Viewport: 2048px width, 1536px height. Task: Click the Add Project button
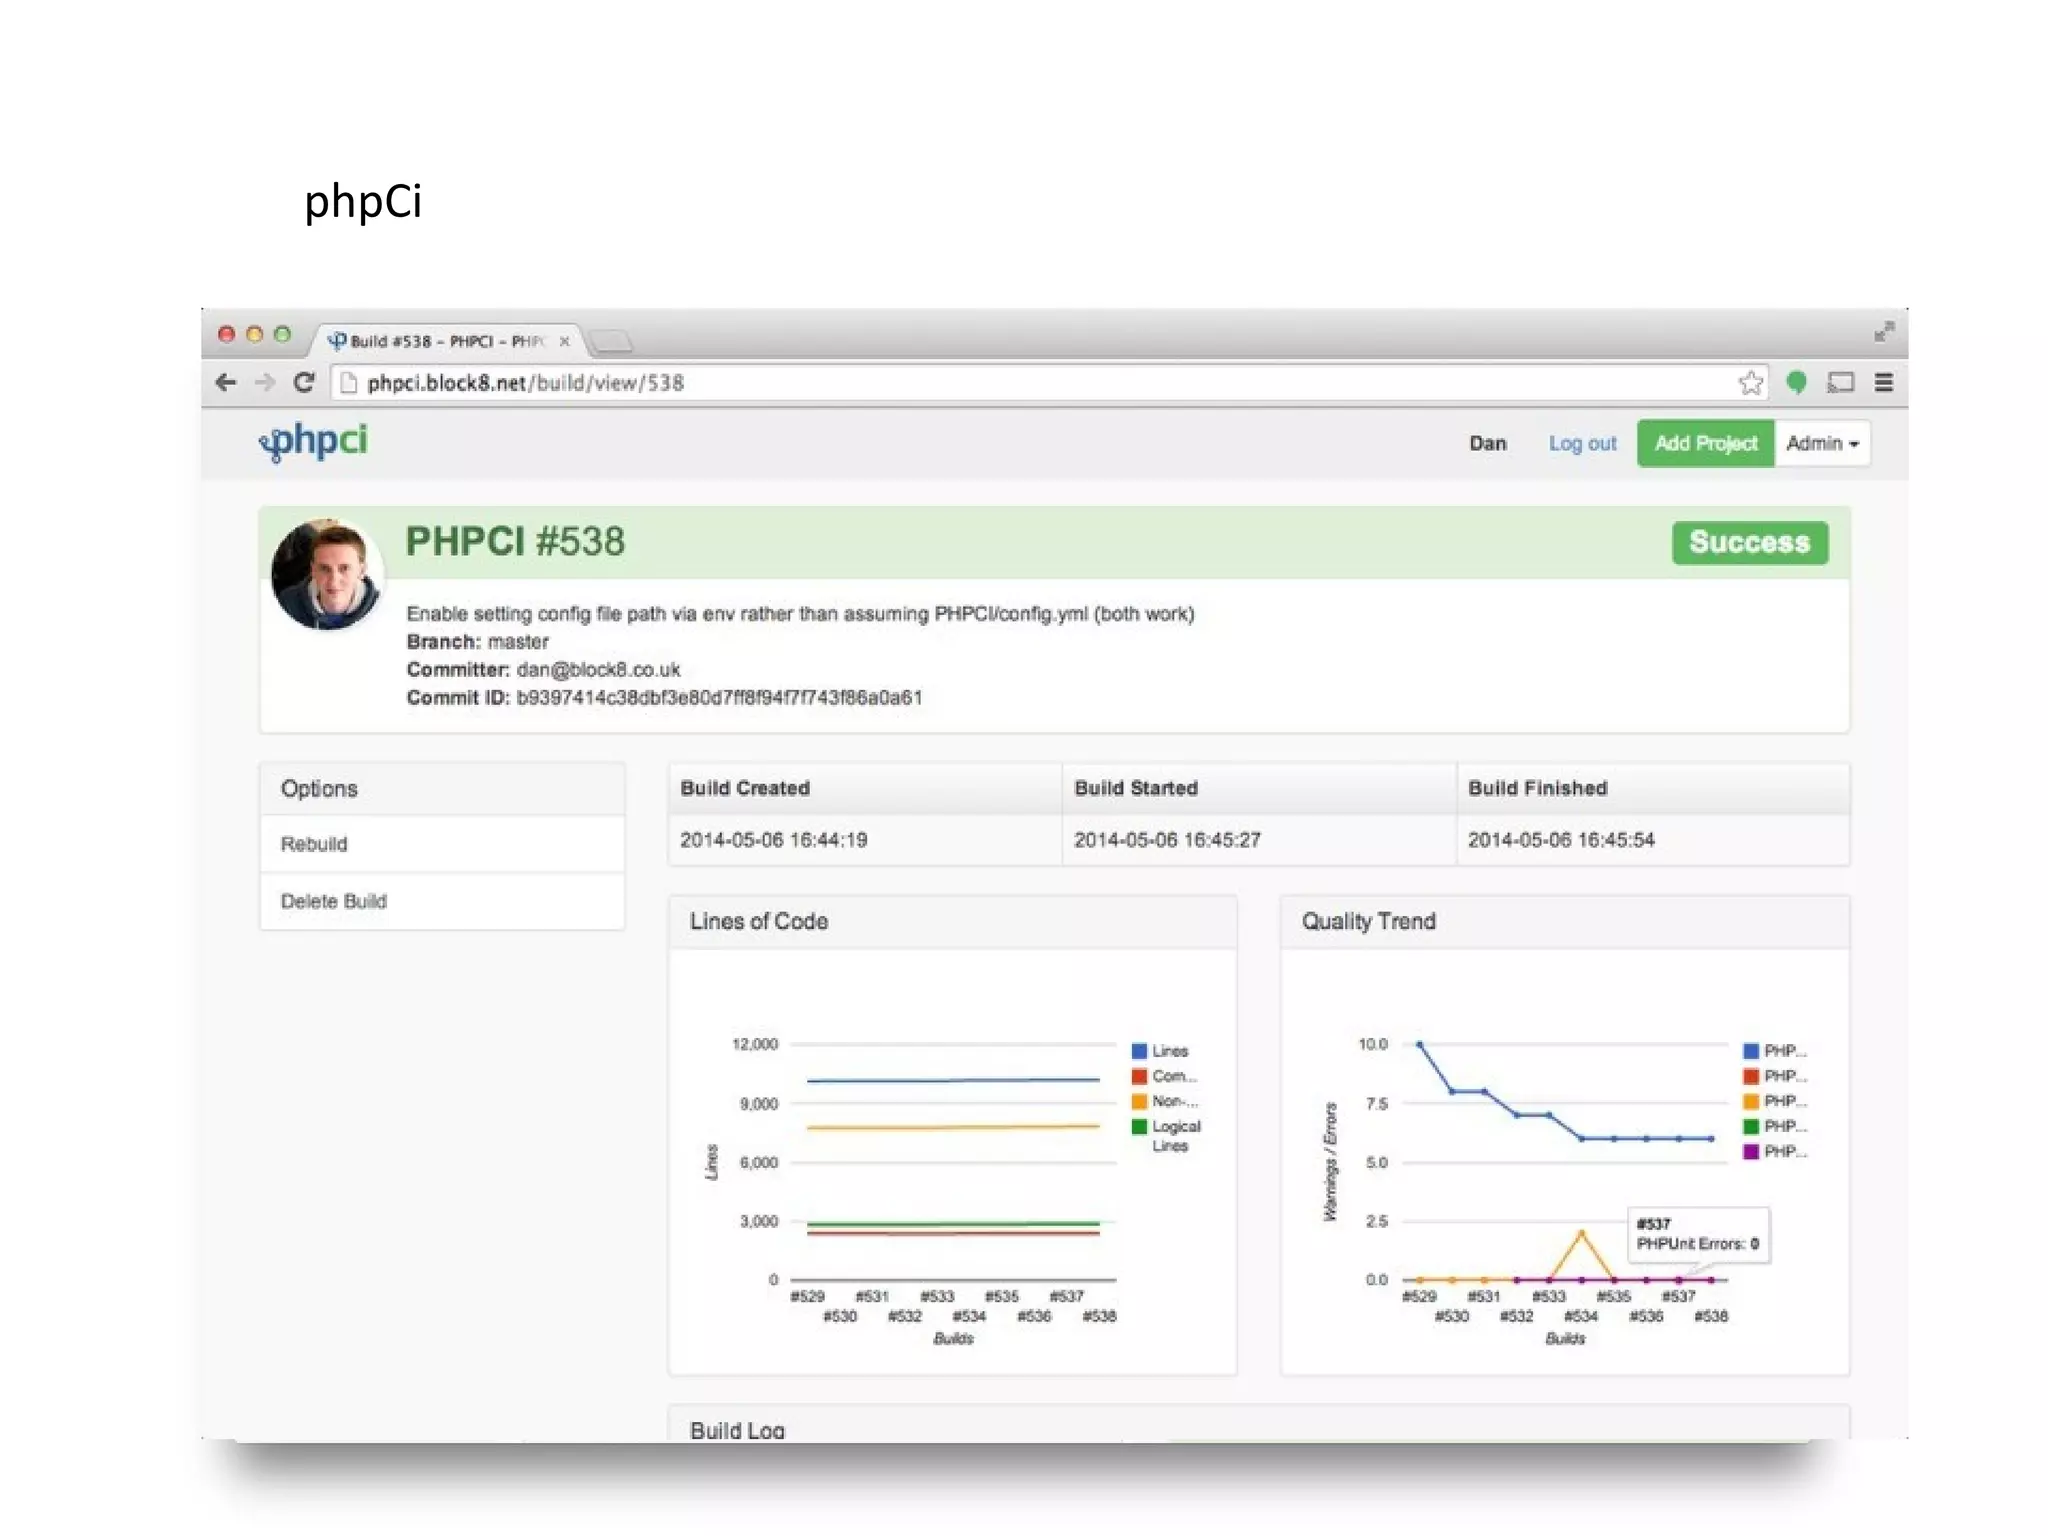[x=1705, y=443]
